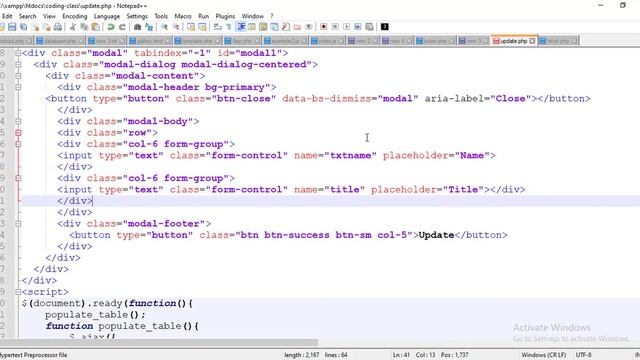Zoom out using the magnifier icon
Viewport: 640px width, 360px height.
[x=176, y=27]
